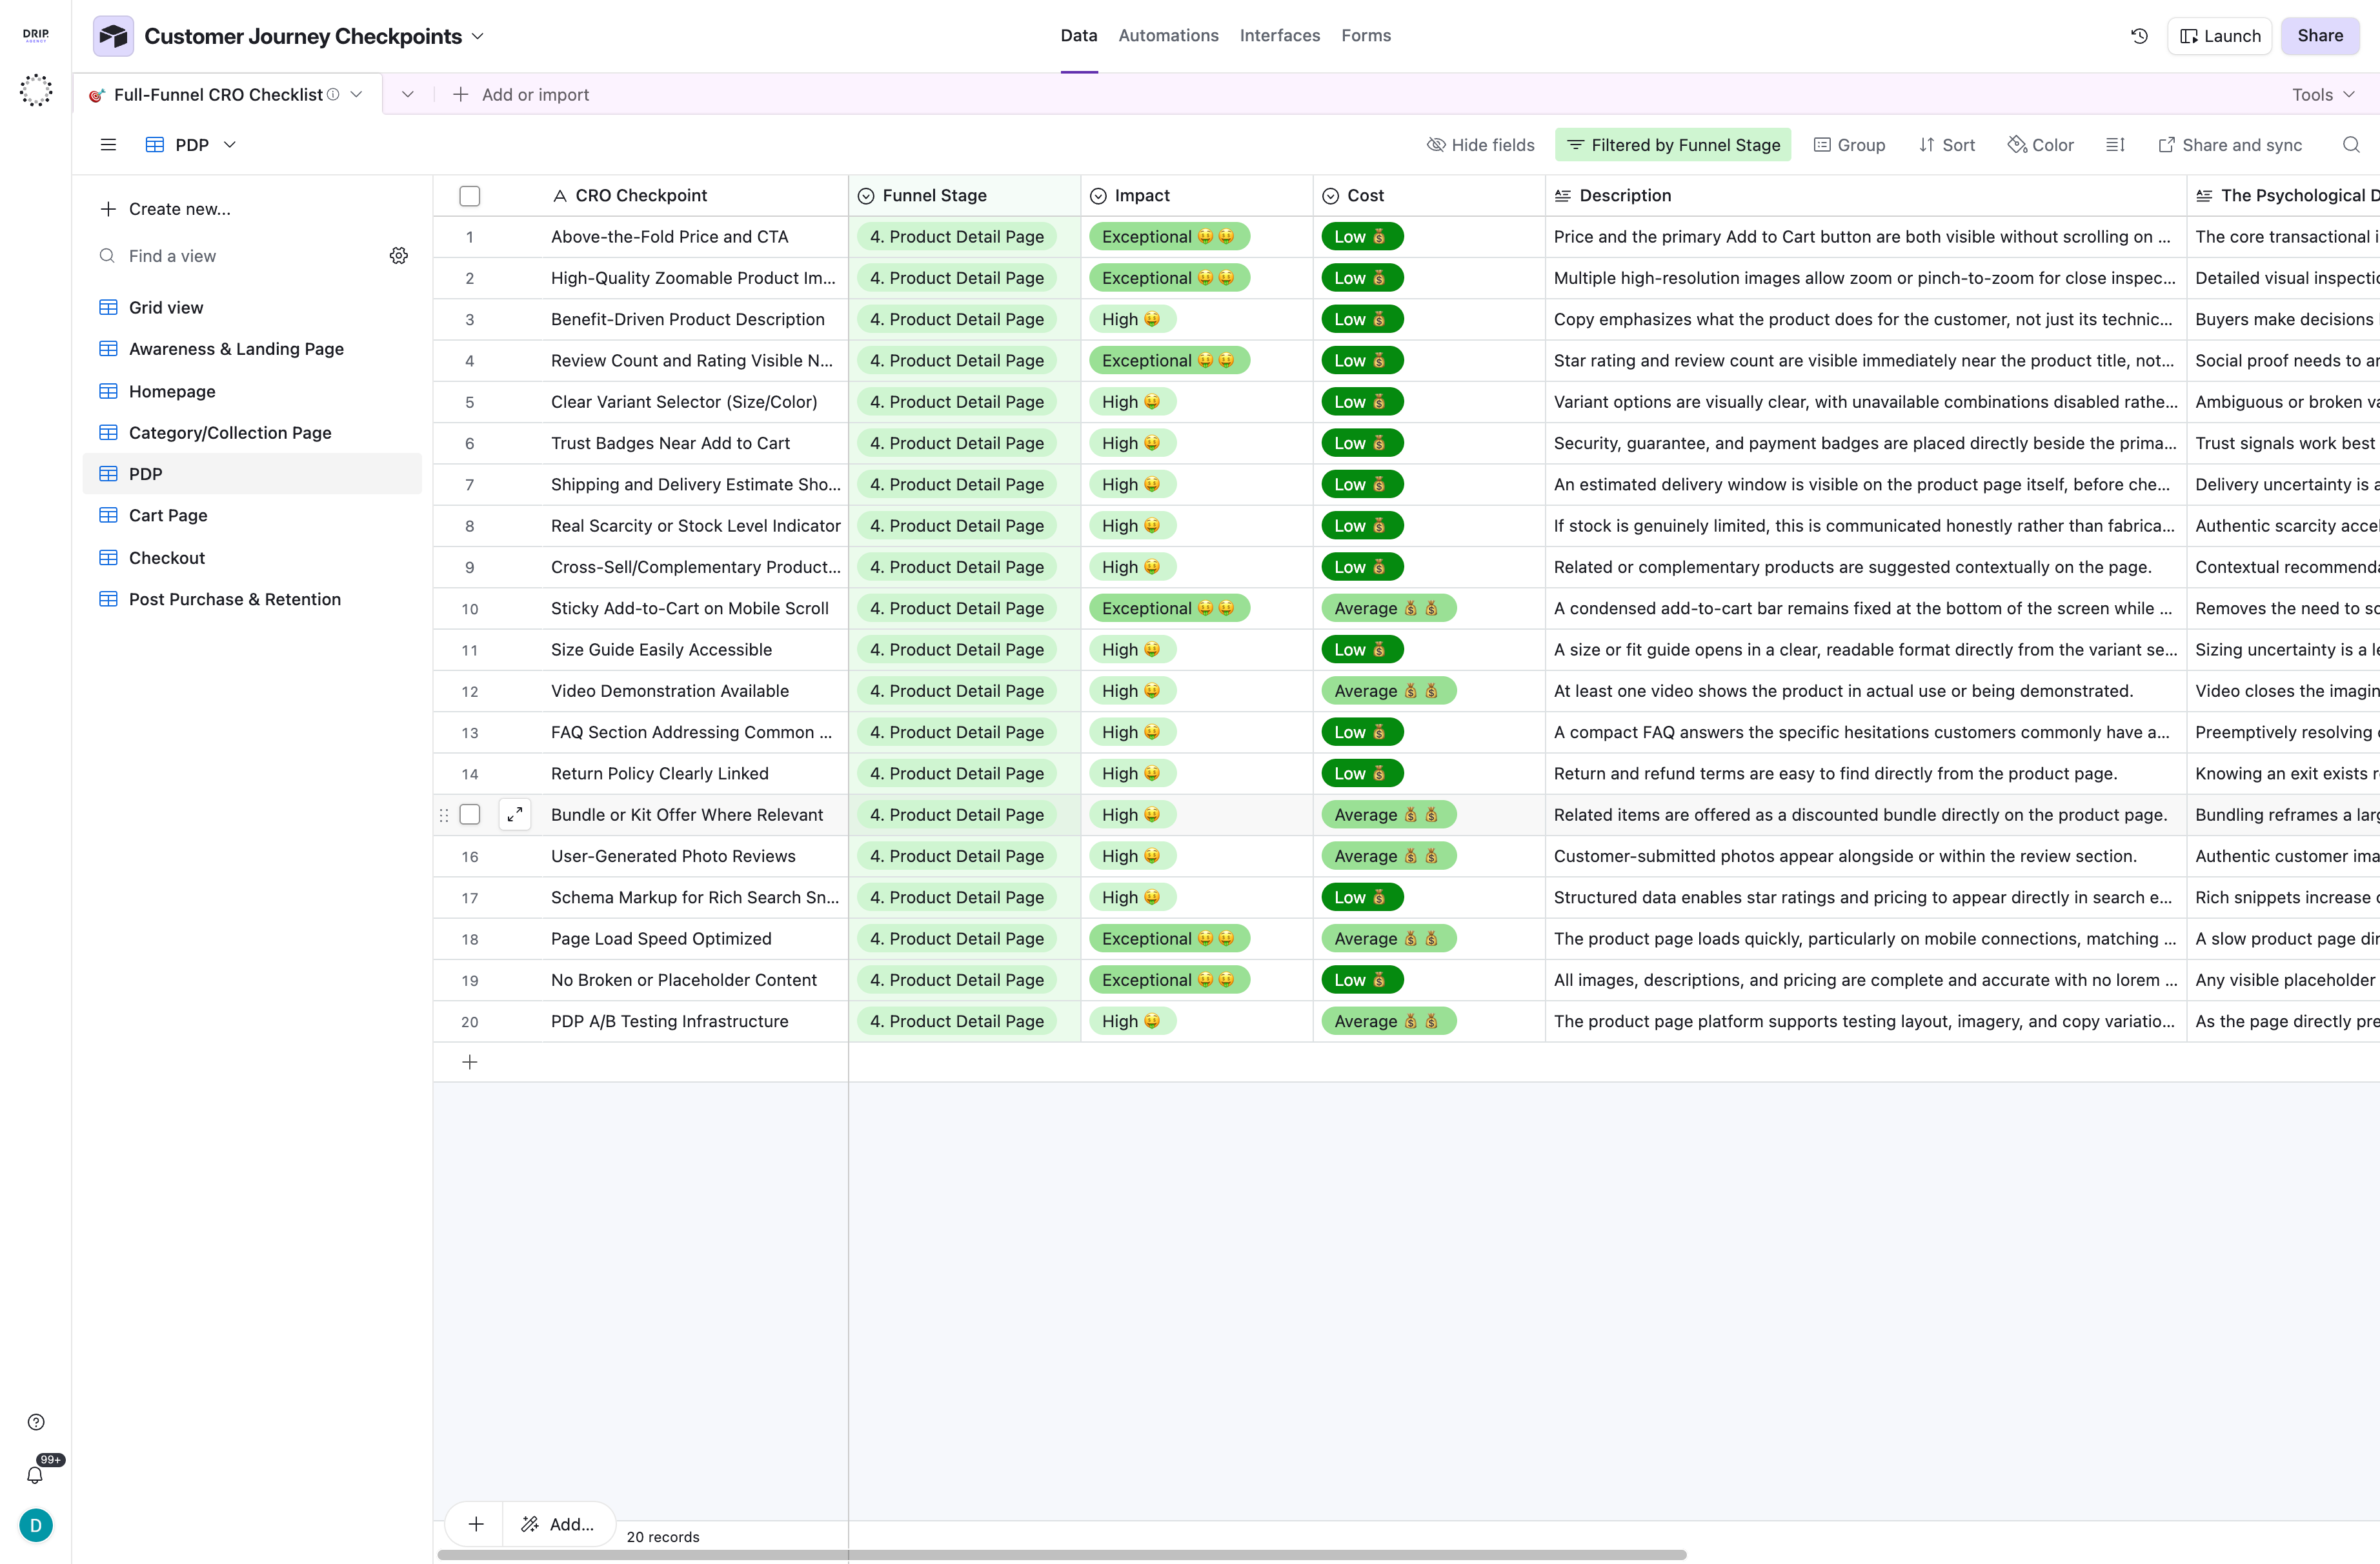Expand record 15 with arrows icon
2380x1564 pixels.
(x=515, y=815)
